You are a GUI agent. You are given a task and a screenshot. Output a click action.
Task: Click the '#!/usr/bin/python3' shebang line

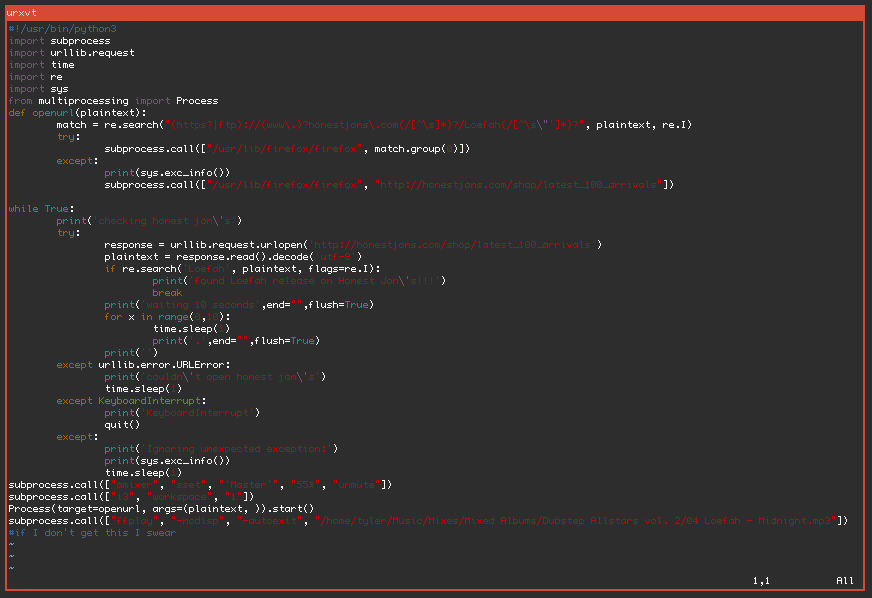pyautogui.click(x=62, y=29)
